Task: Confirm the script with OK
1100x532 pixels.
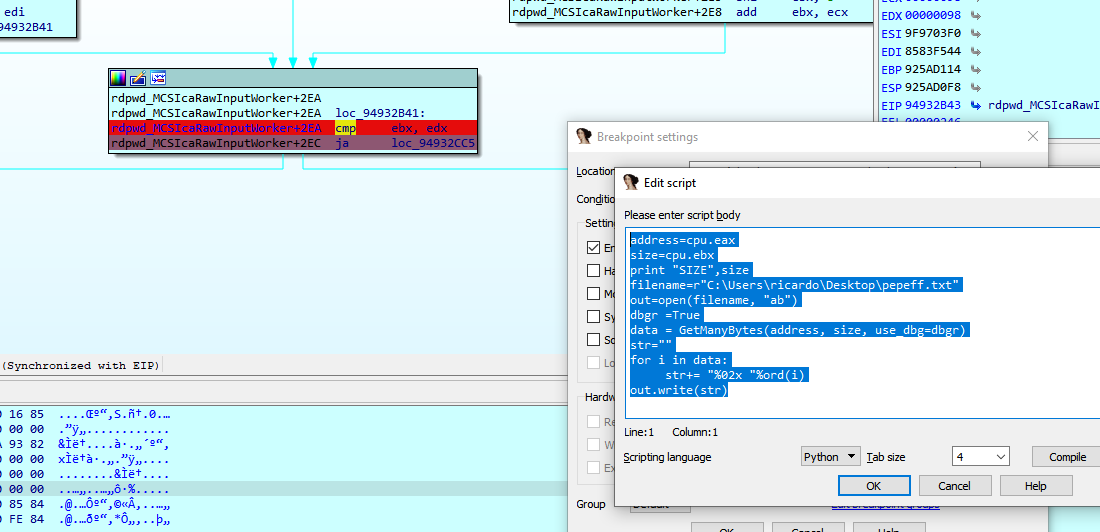Action: pyautogui.click(x=873, y=485)
